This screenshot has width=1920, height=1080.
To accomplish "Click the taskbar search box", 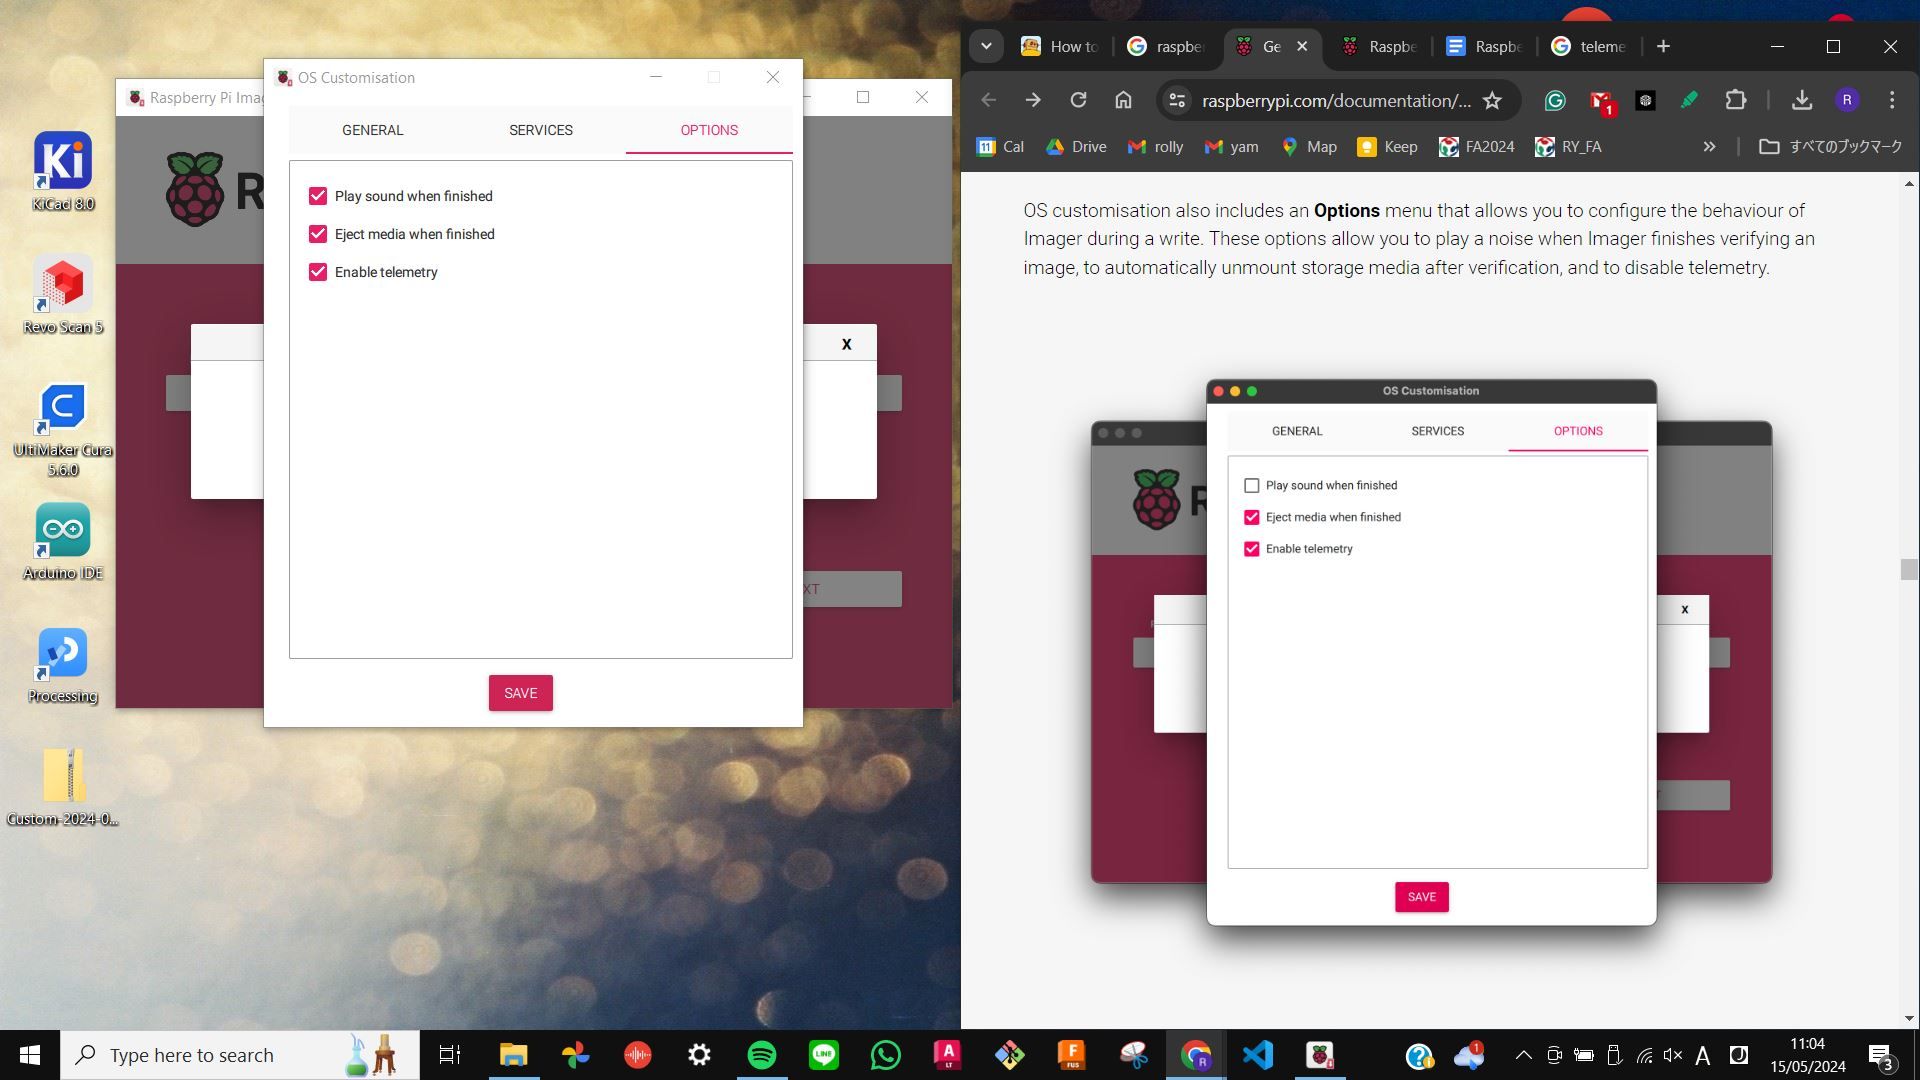I will point(240,1055).
